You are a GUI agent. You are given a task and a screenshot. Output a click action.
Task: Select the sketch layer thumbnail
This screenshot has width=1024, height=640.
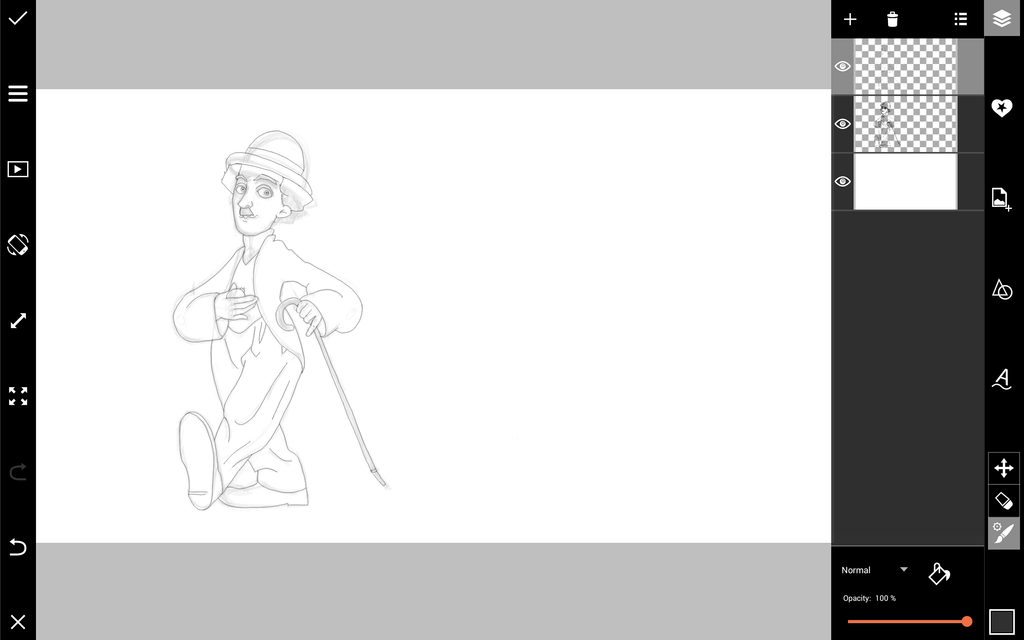coord(905,124)
